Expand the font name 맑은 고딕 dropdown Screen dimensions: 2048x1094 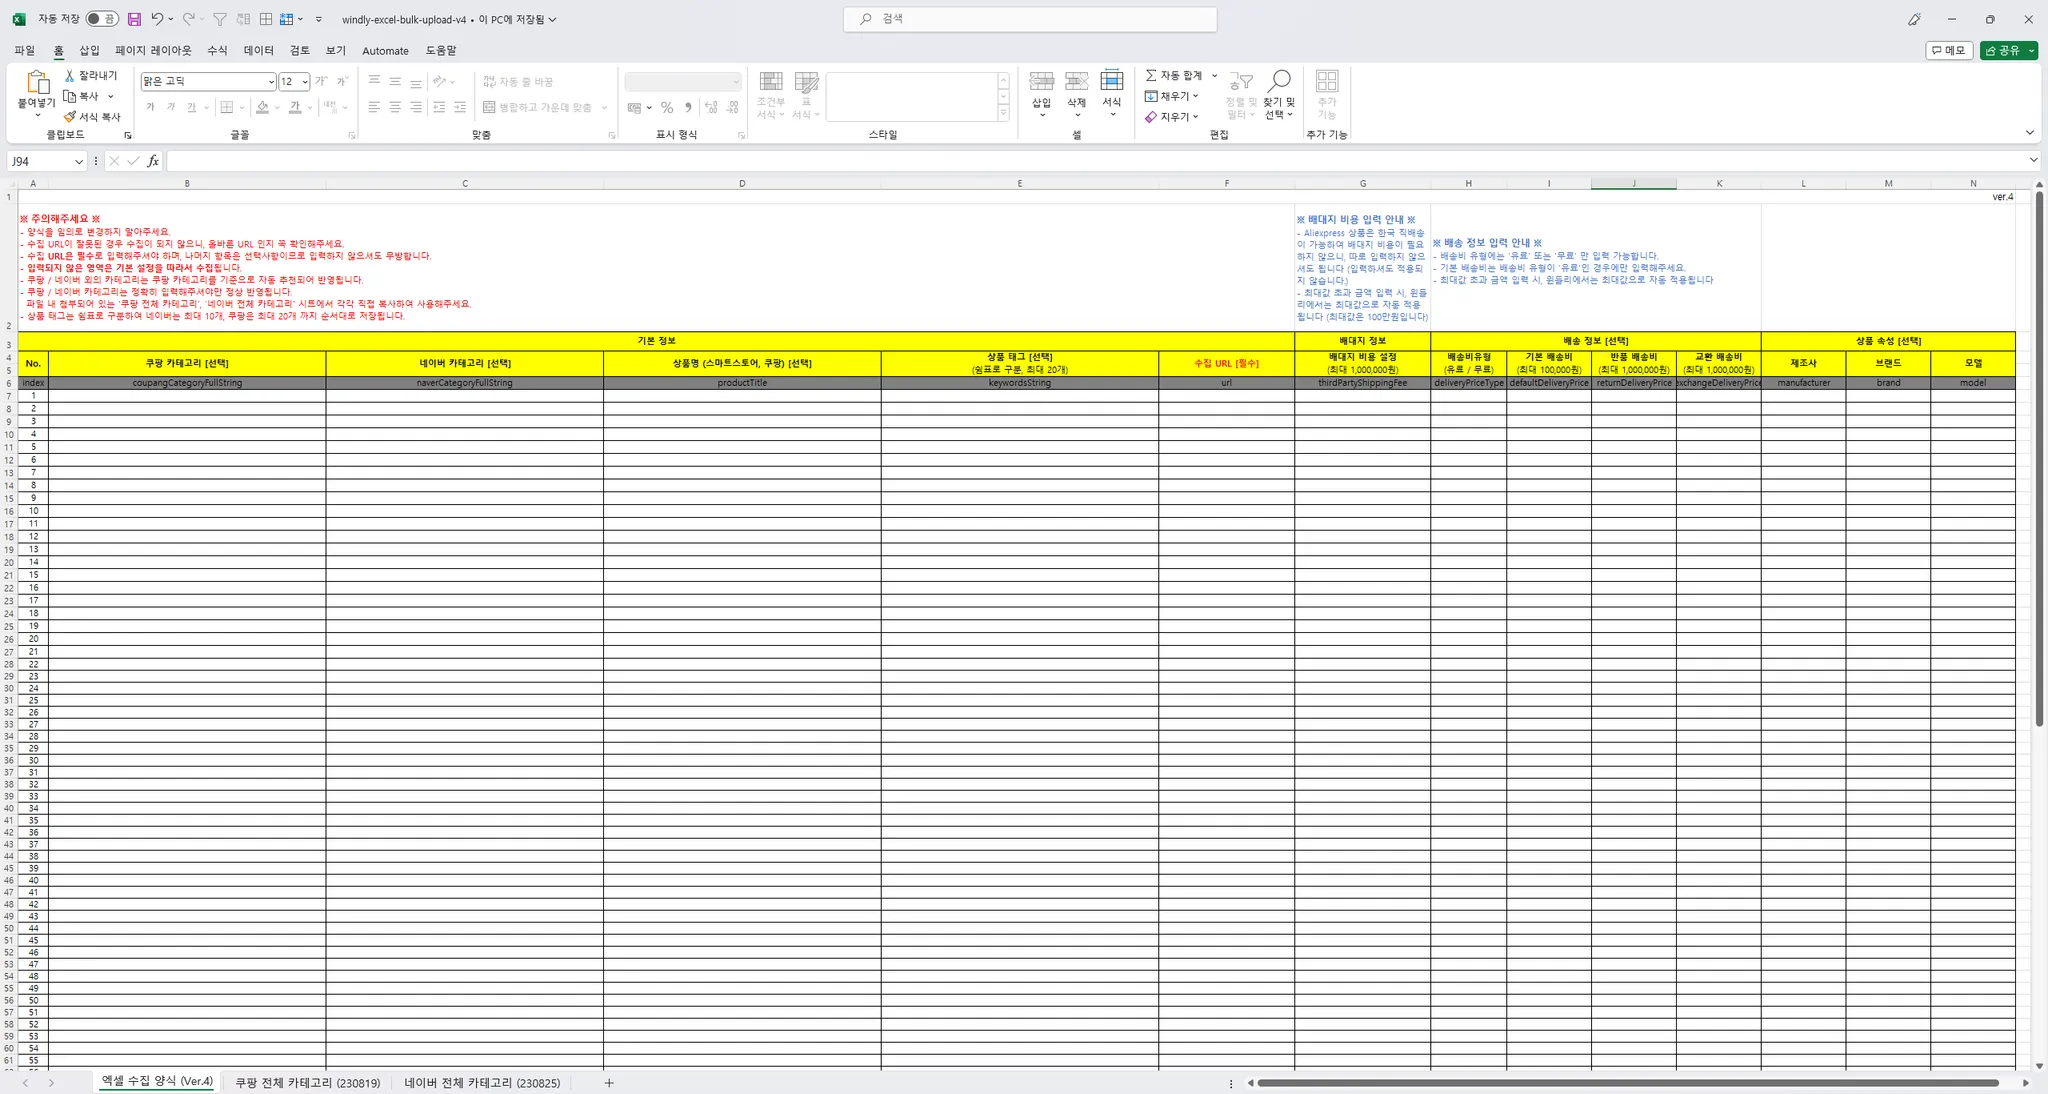coord(270,82)
